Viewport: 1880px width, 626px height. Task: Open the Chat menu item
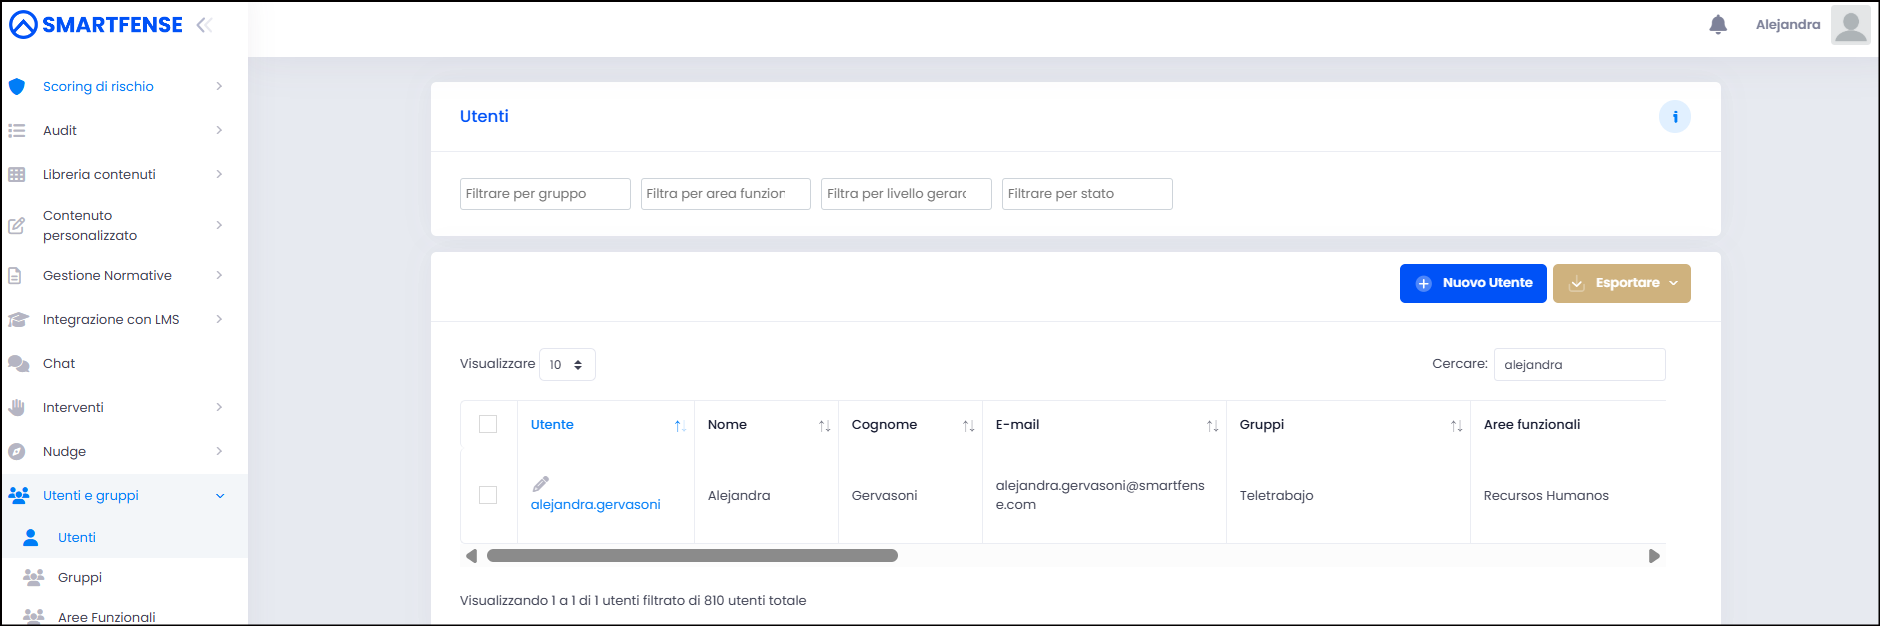(x=59, y=364)
